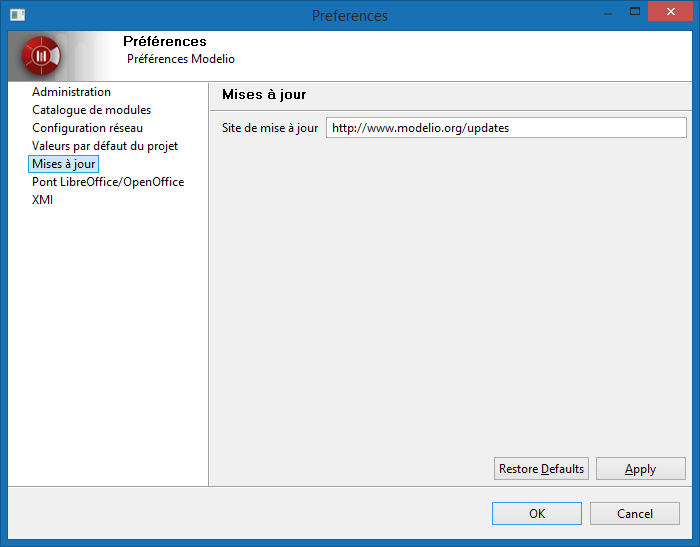This screenshot has width=700, height=547.
Task: Confirm the dialog with OK
Action: click(x=537, y=514)
